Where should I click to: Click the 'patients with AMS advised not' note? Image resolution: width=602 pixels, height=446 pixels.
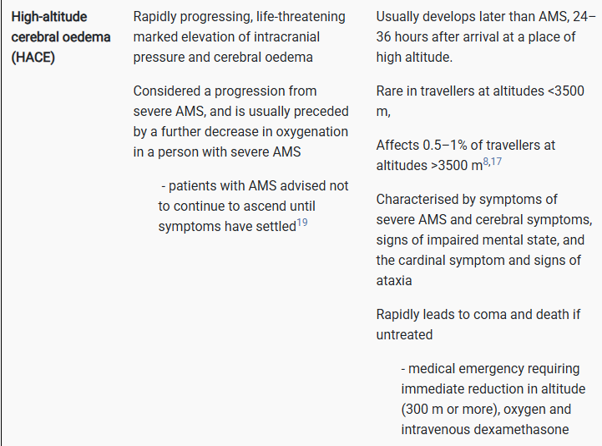[253, 206]
